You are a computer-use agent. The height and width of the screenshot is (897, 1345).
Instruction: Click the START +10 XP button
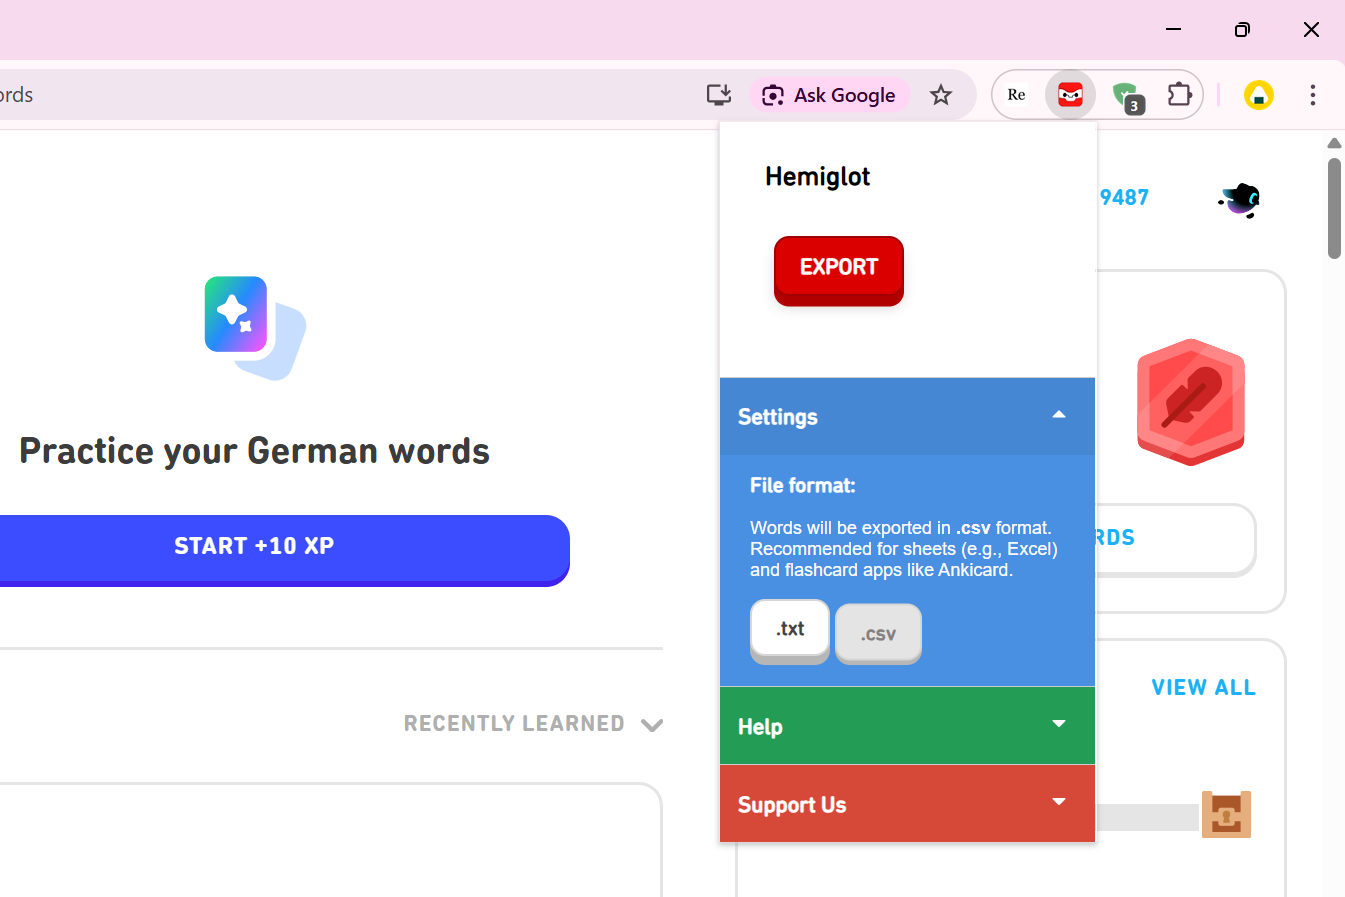(254, 545)
